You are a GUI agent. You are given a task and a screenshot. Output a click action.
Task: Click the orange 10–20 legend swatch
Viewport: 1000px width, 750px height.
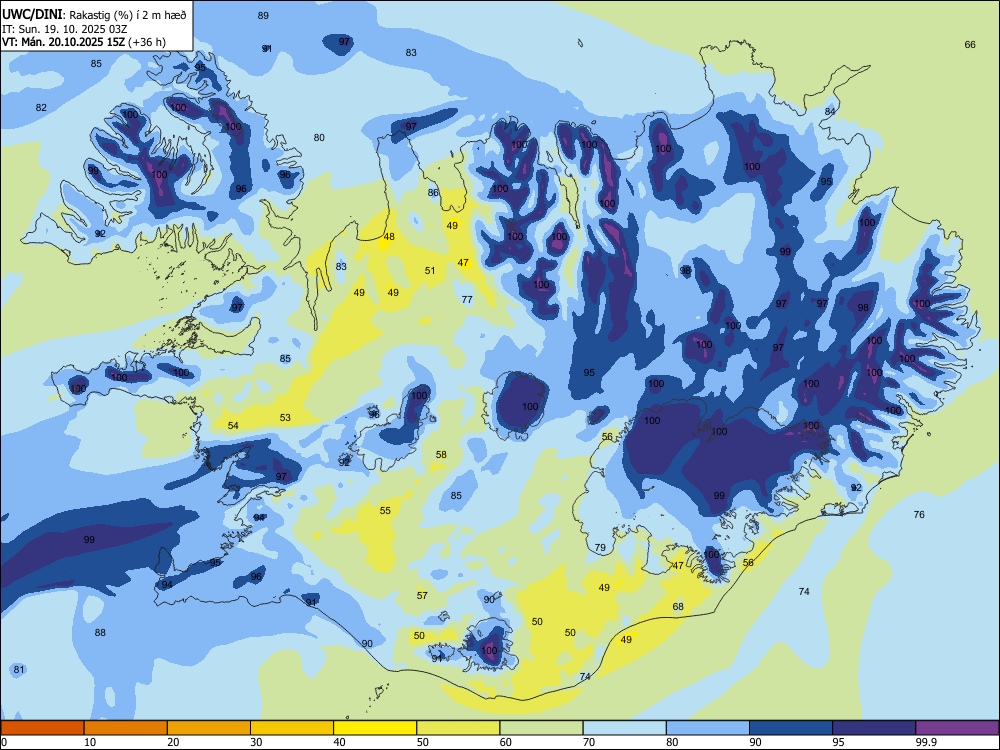[126, 728]
